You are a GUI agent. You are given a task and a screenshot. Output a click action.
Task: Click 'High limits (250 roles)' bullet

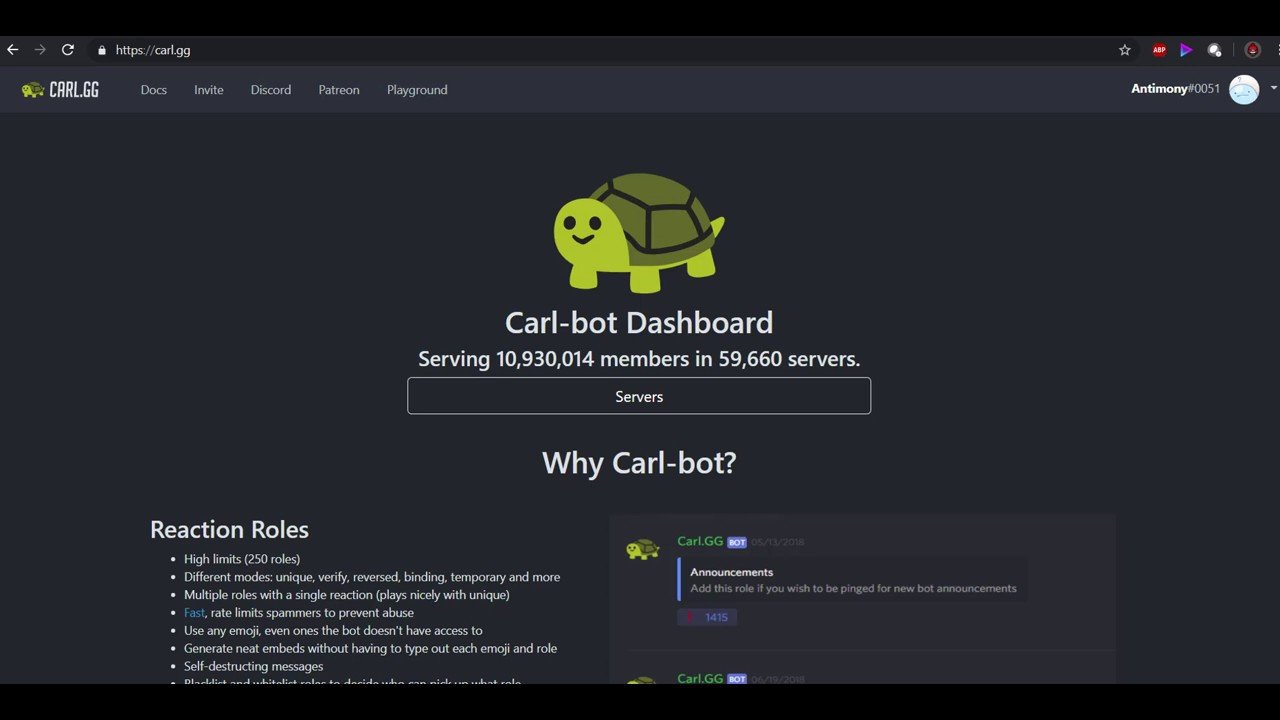coord(242,559)
